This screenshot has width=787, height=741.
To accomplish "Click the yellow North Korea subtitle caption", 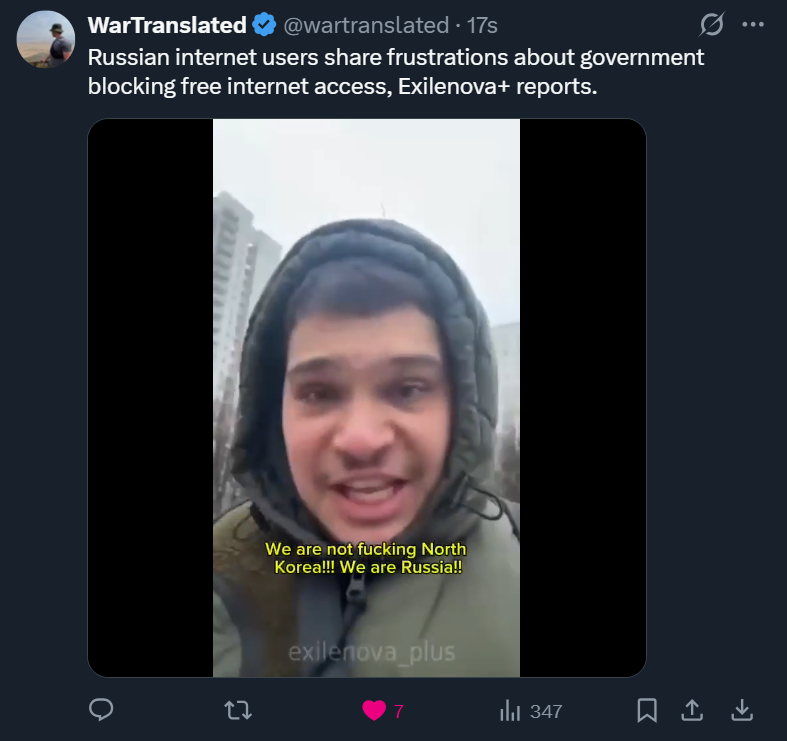I will tap(366, 558).
